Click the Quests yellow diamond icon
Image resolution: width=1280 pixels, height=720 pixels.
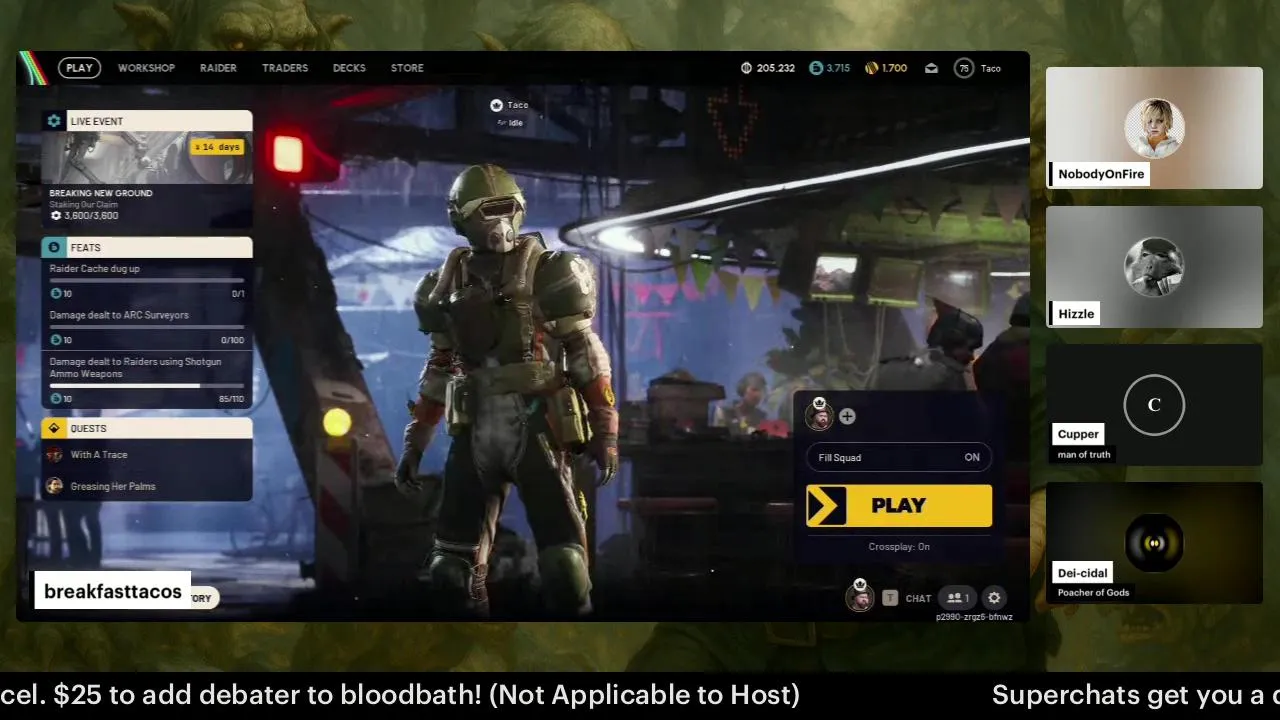[x=54, y=428]
